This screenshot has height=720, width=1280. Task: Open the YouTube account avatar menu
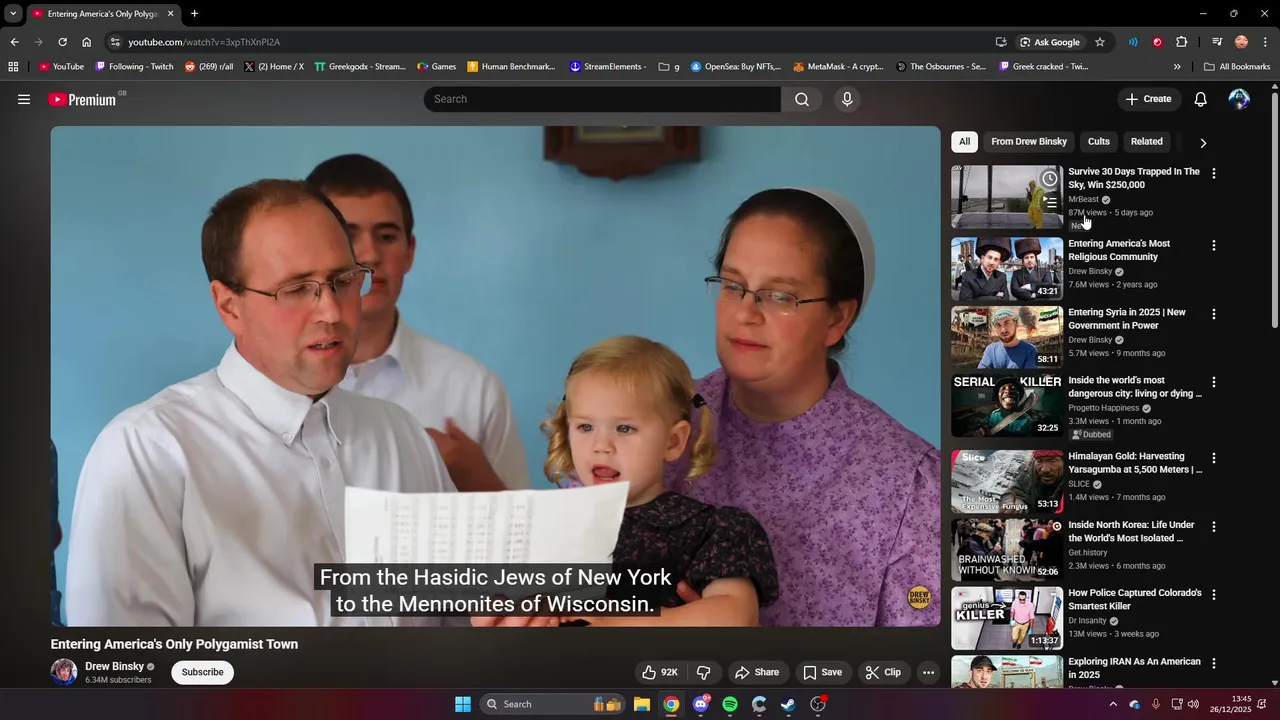tap(1239, 99)
